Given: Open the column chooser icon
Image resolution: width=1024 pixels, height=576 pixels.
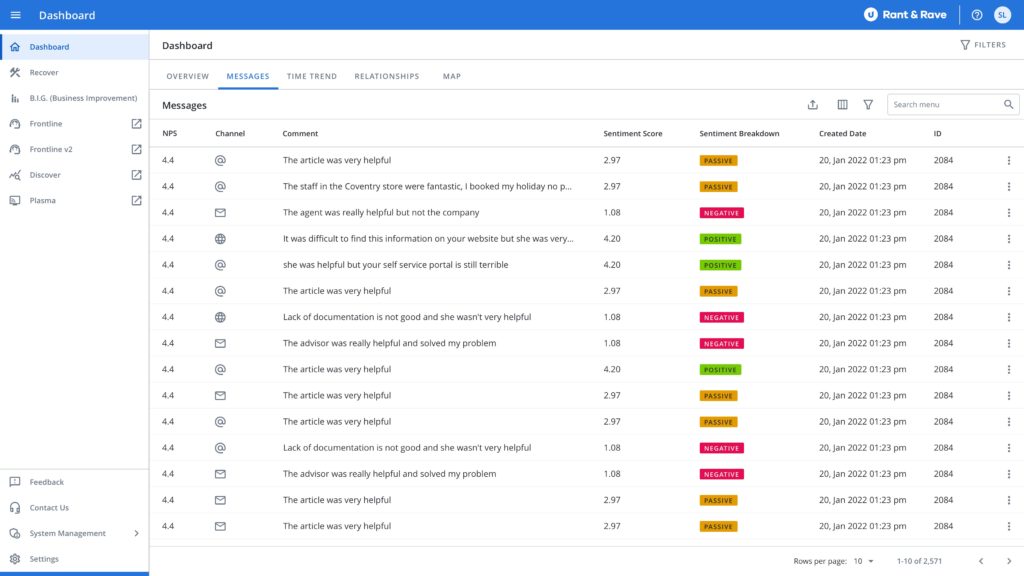Looking at the screenshot, I should (842, 104).
